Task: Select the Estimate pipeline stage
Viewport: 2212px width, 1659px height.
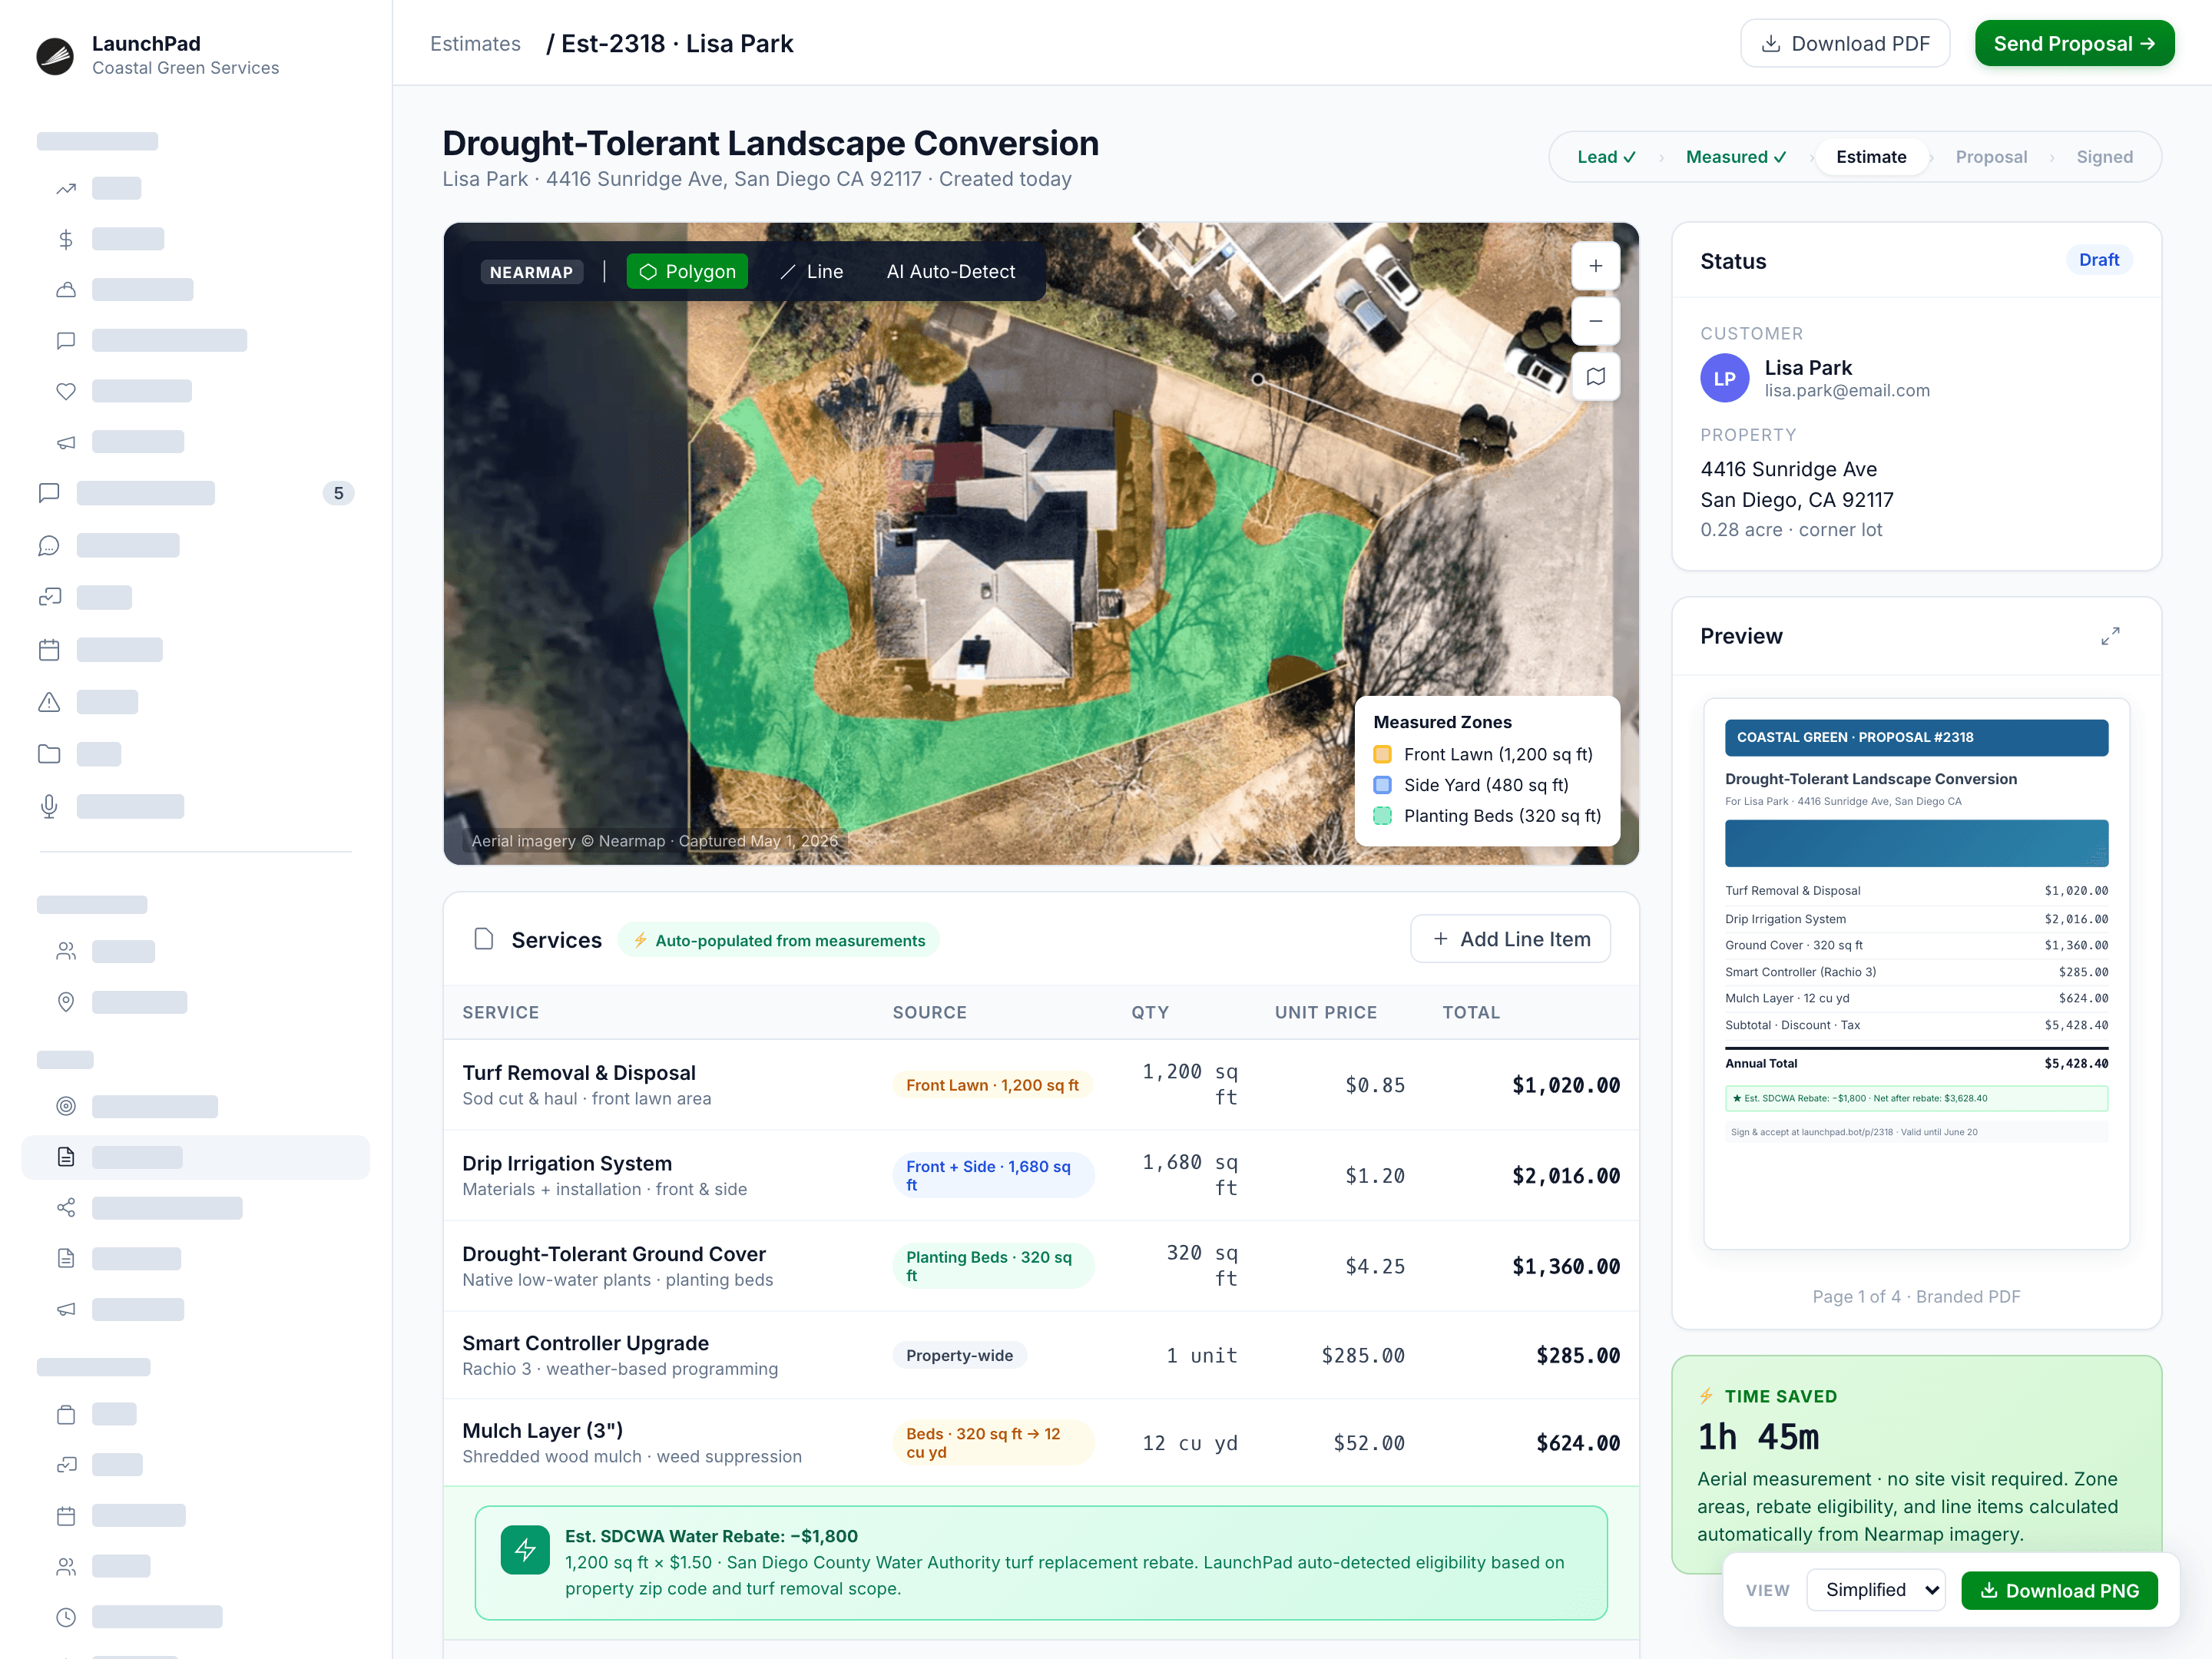Action: coord(1871,157)
